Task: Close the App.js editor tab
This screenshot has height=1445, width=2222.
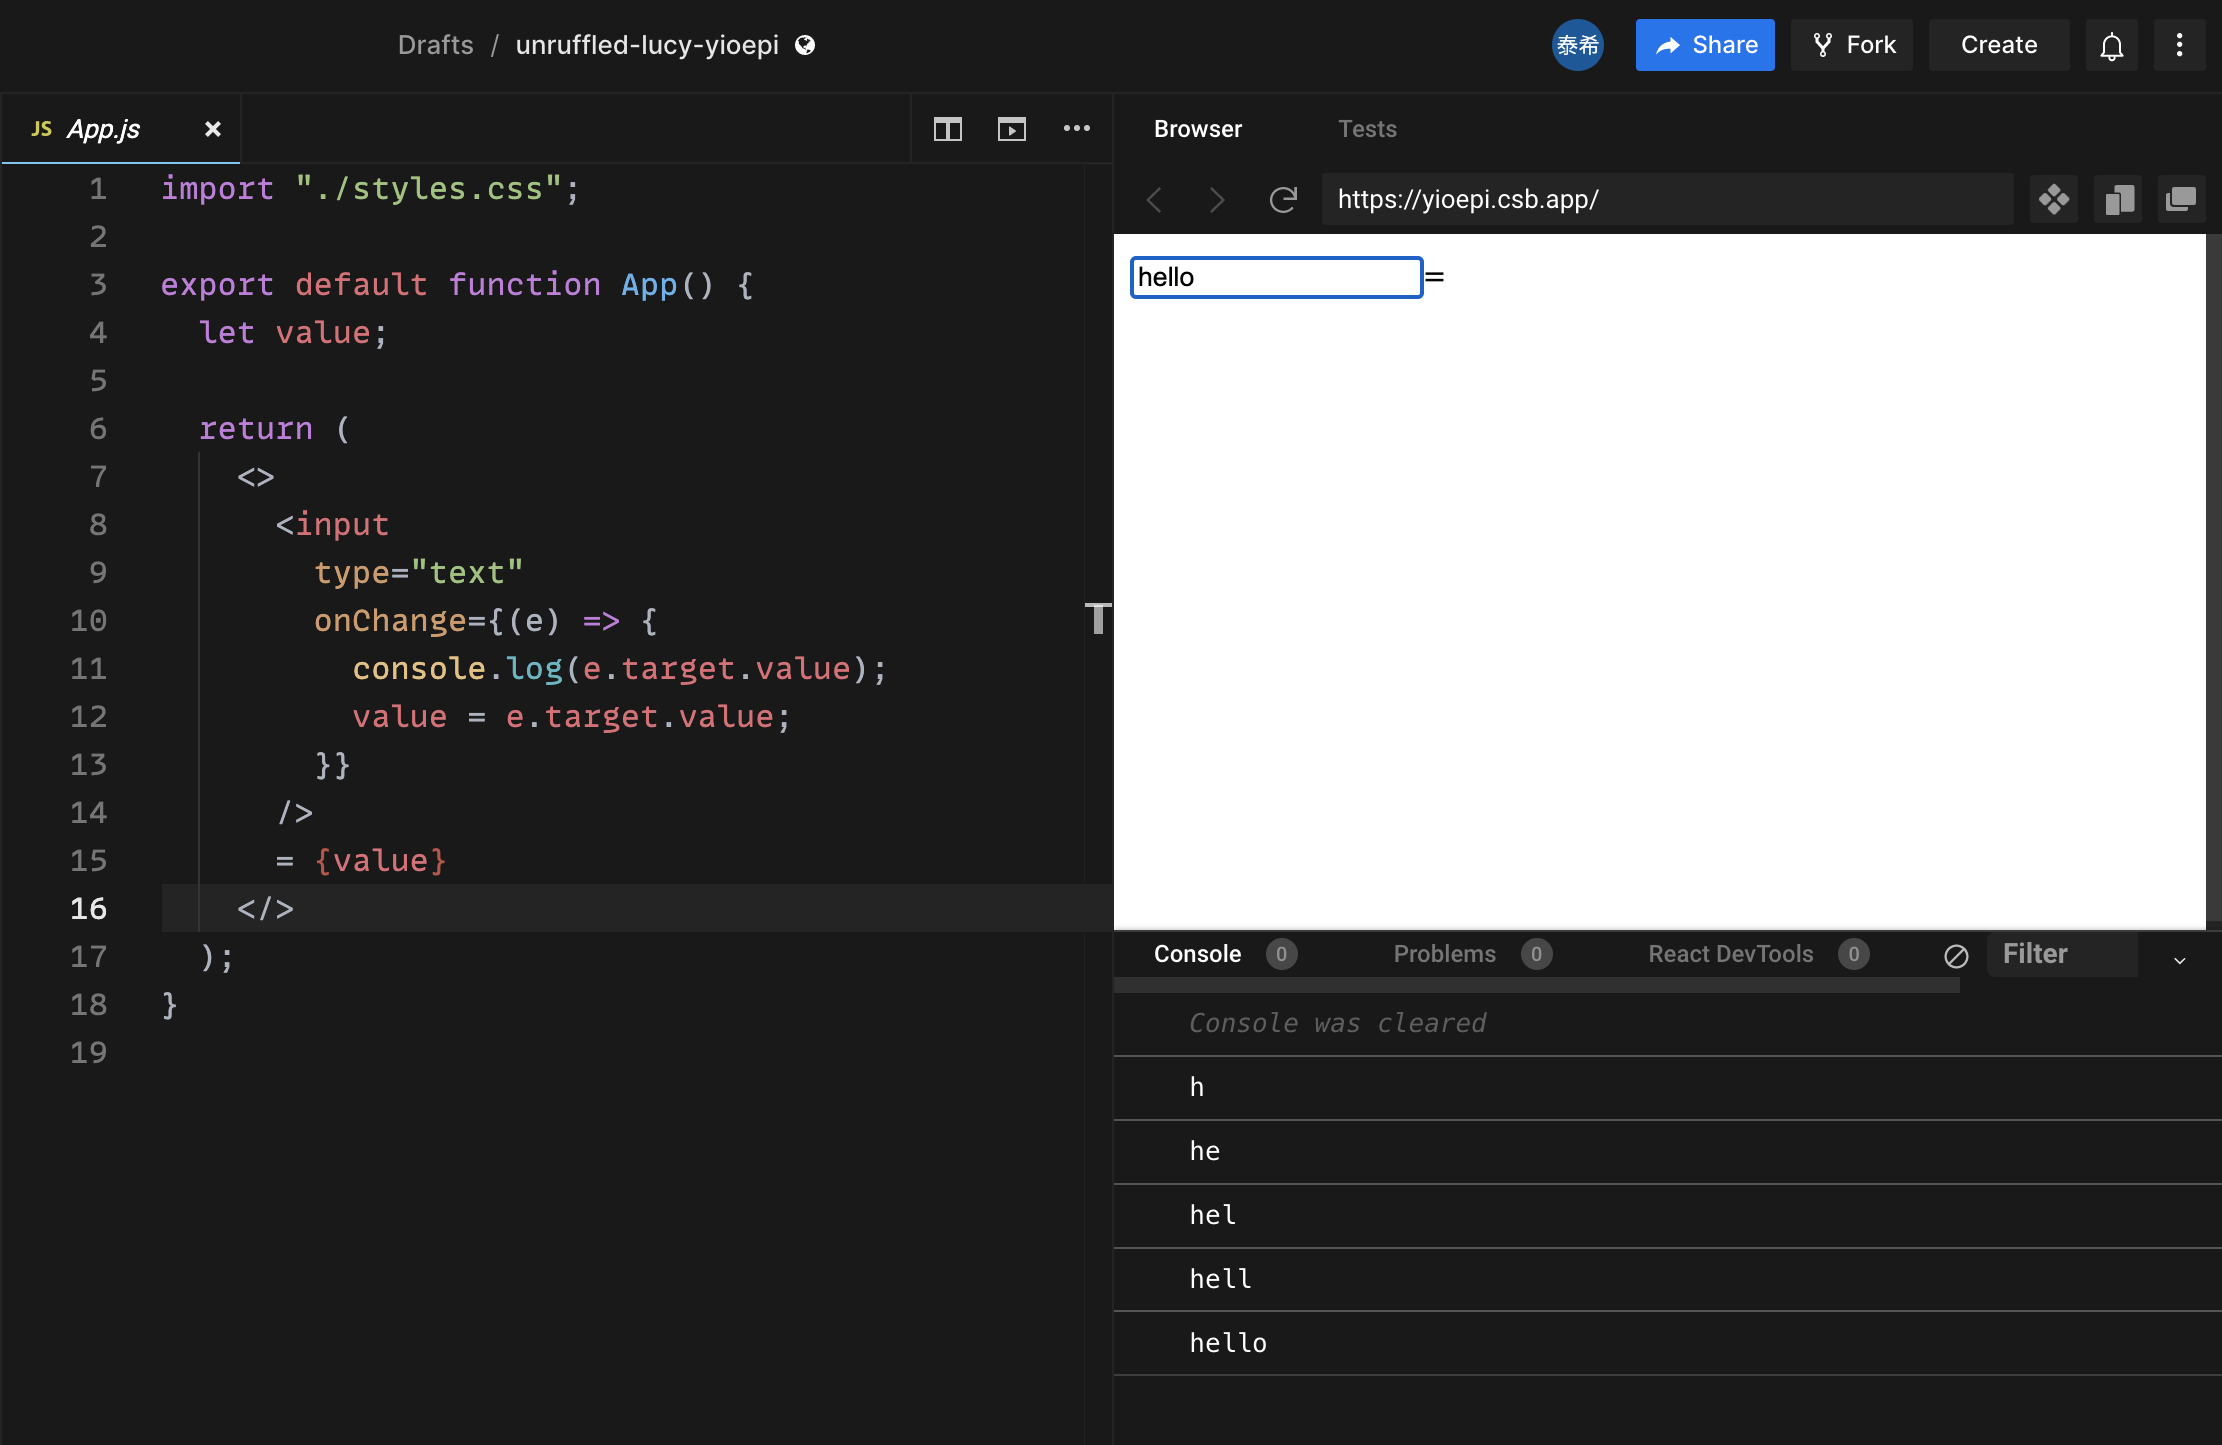Action: (x=212, y=129)
